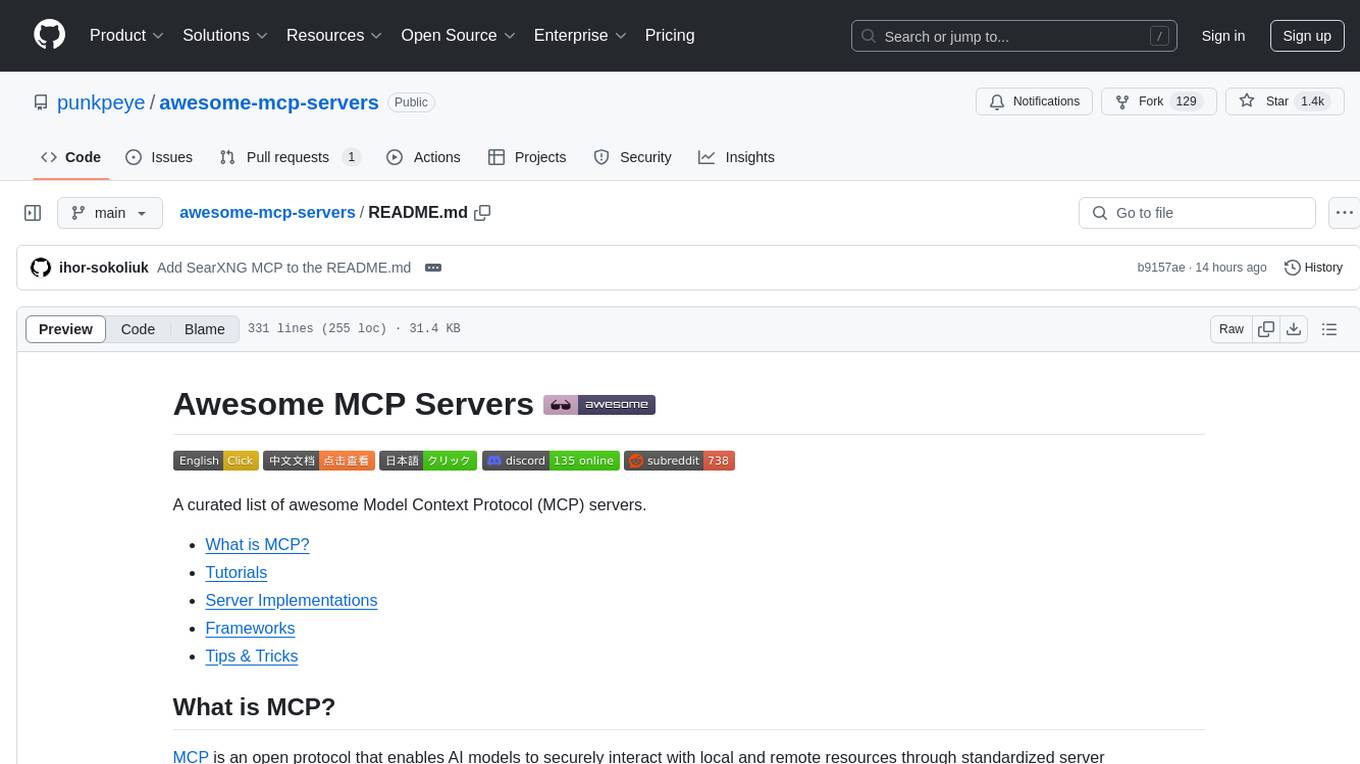The height and width of the screenshot is (764, 1360).
Task: Copy raw file contents
Action: (x=1266, y=329)
